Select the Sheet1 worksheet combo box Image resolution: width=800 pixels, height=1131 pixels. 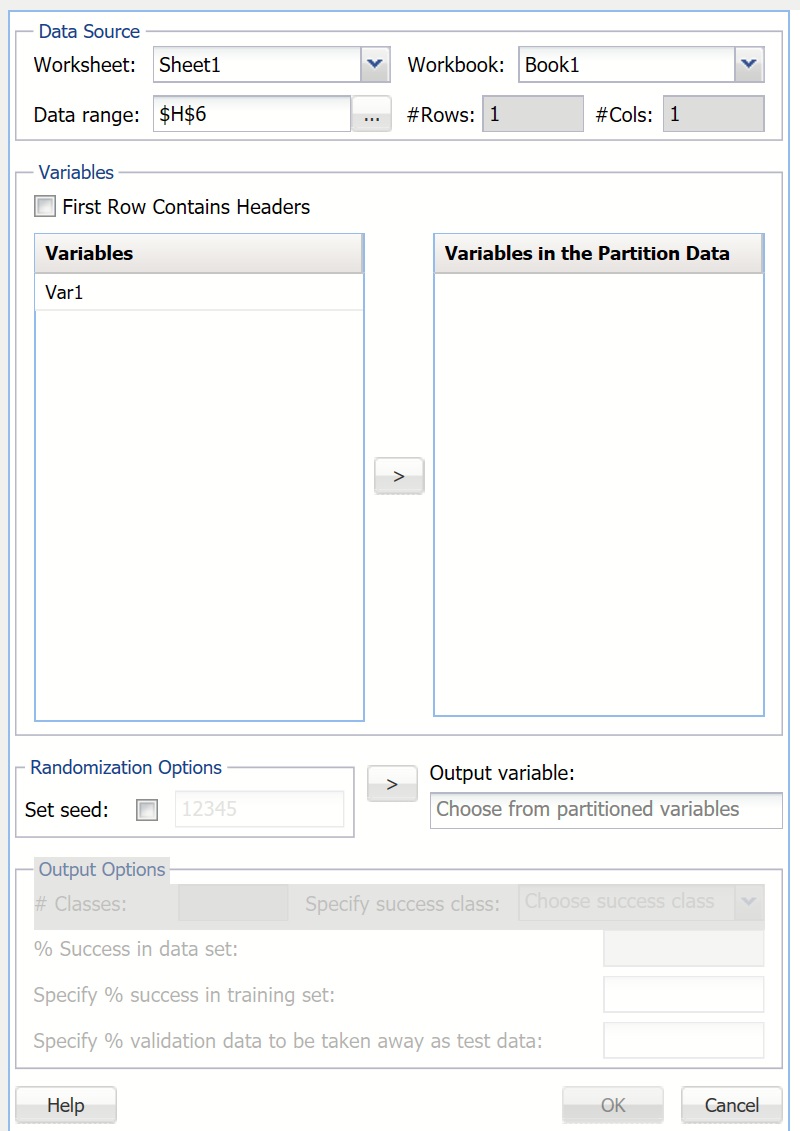coord(250,64)
